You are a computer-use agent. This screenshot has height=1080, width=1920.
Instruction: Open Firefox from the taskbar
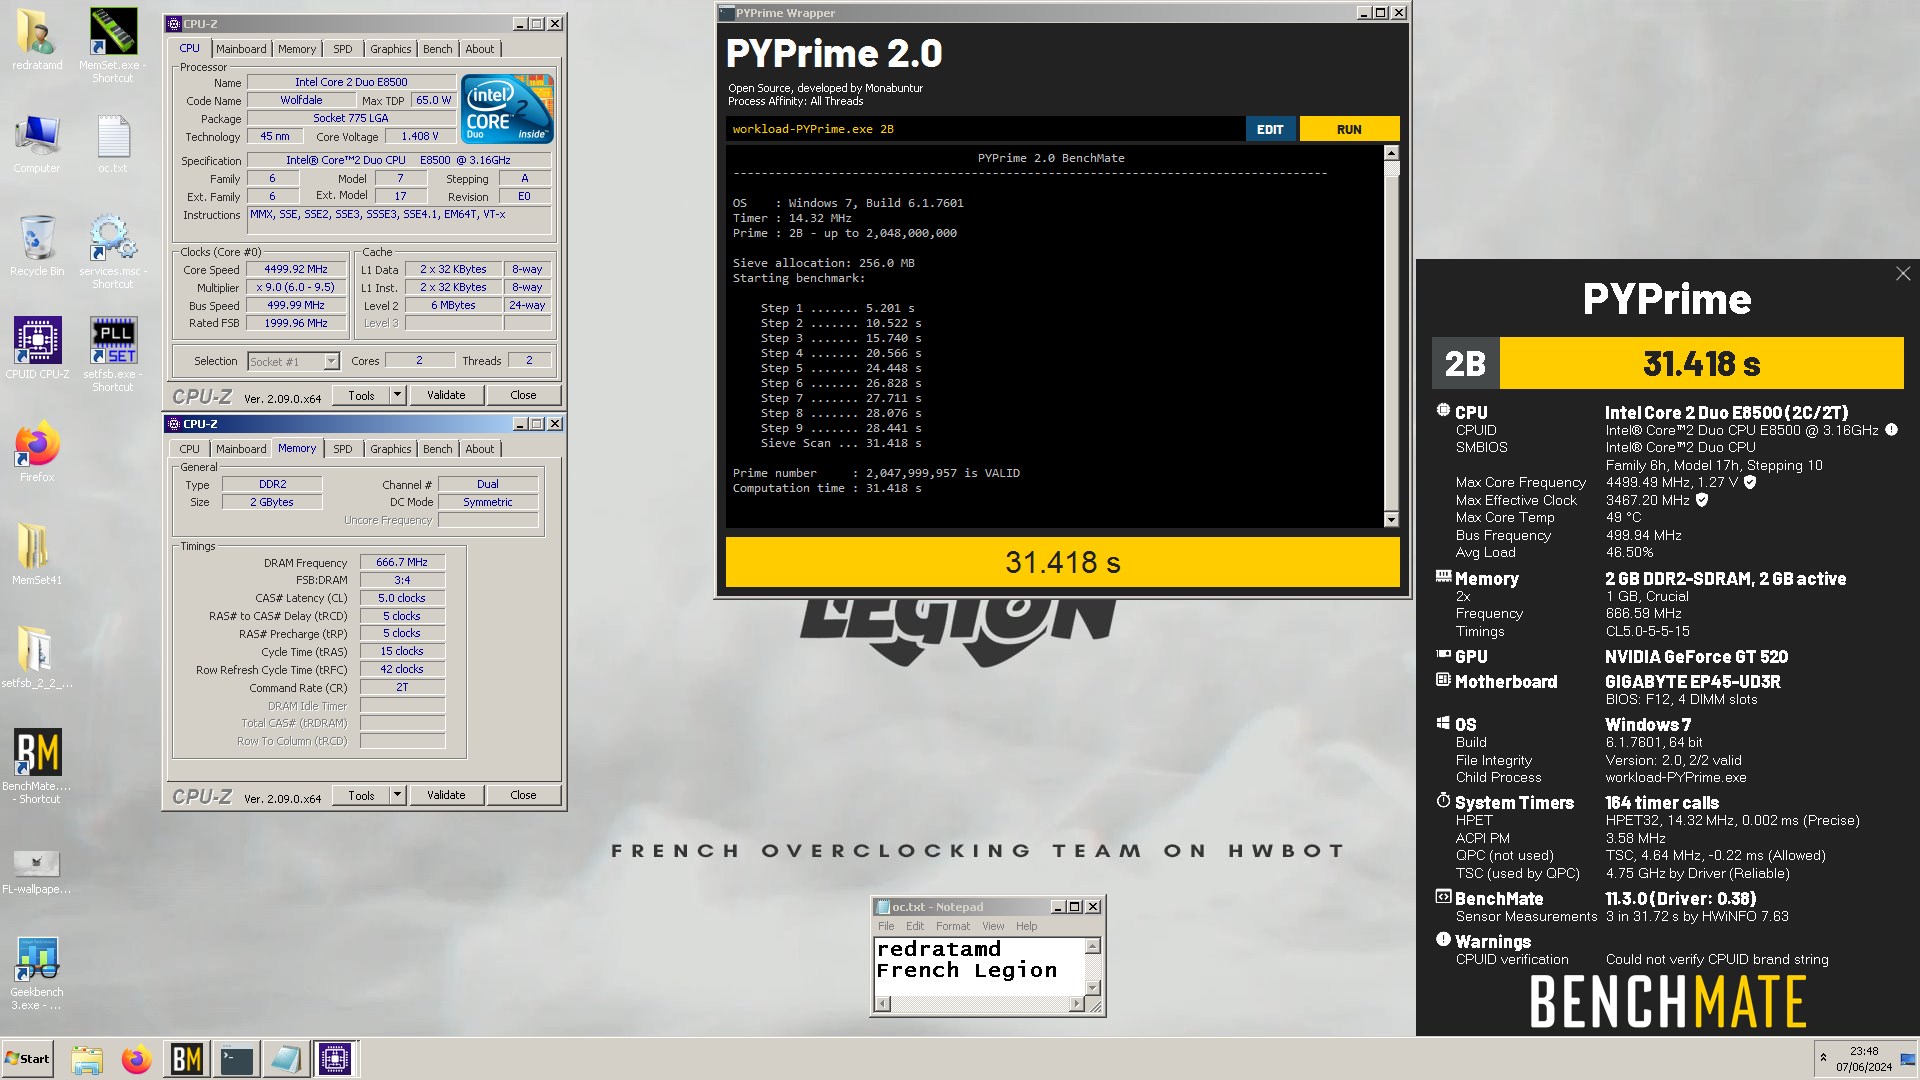point(137,1059)
